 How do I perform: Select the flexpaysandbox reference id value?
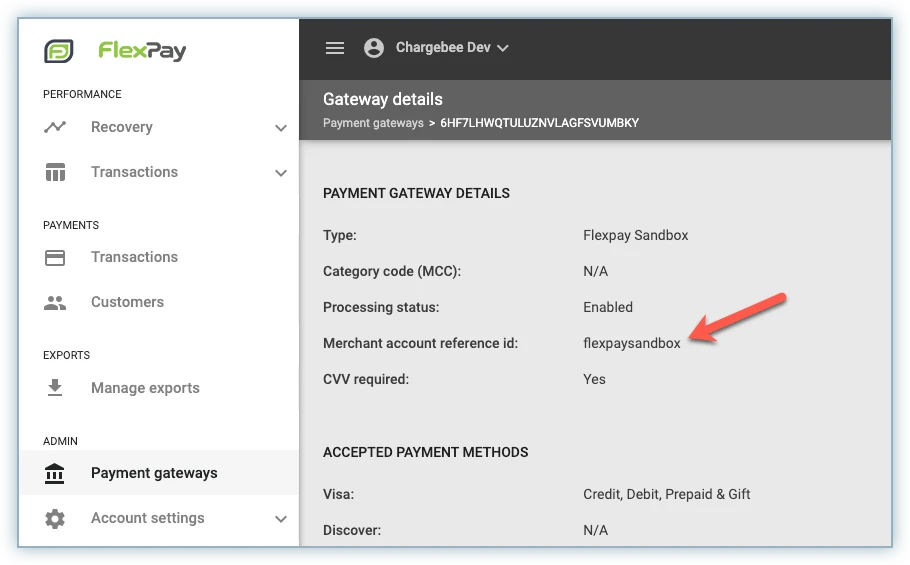click(x=631, y=343)
